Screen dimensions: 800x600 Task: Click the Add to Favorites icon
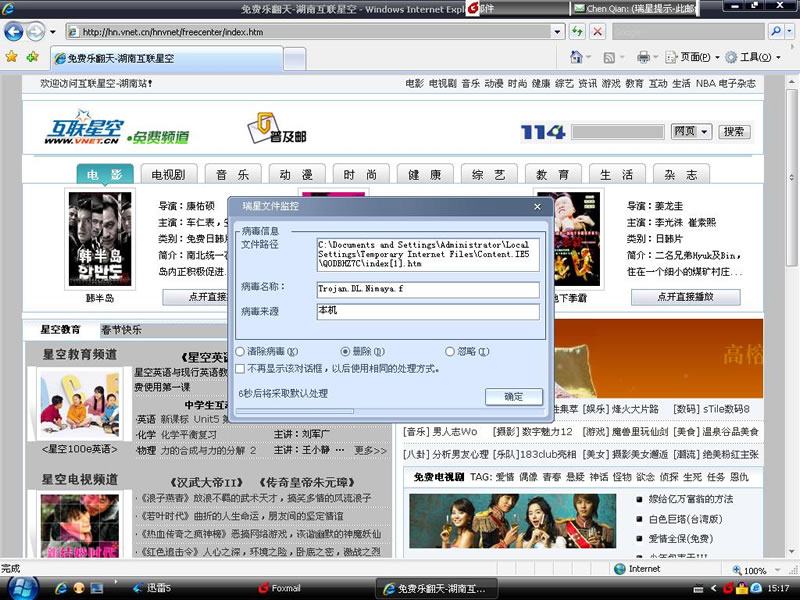pyautogui.click(x=32, y=57)
